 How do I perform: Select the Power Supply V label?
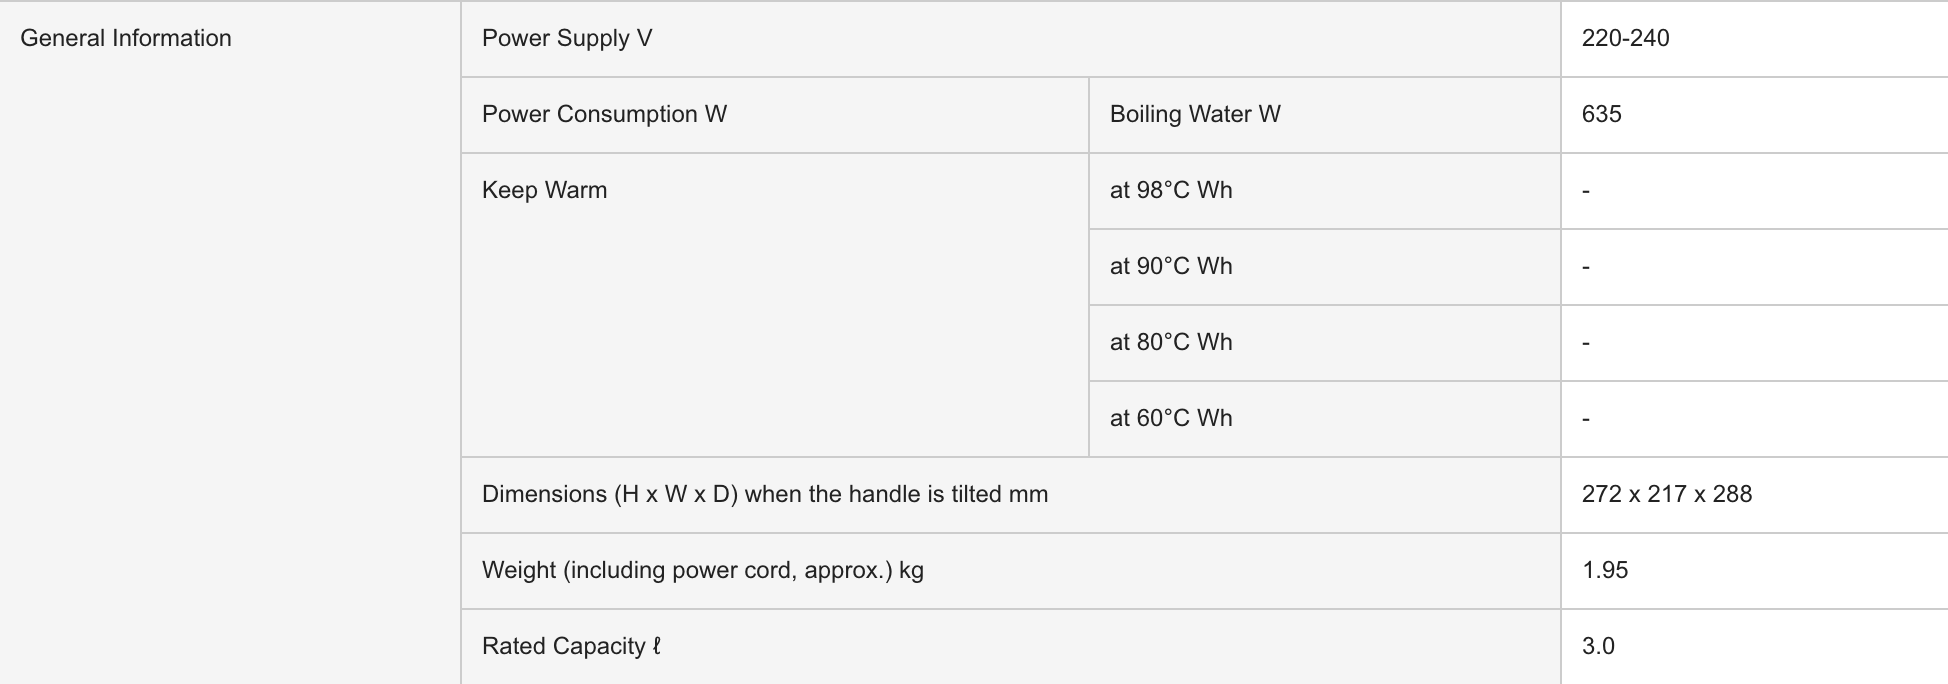(567, 38)
